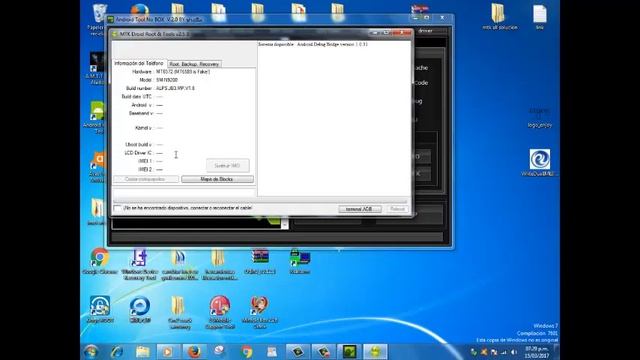The image size is (640, 360).
Task: Open the Windows Device Recovery Tool shortcut
Action: pyautogui.click(x=139, y=264)
